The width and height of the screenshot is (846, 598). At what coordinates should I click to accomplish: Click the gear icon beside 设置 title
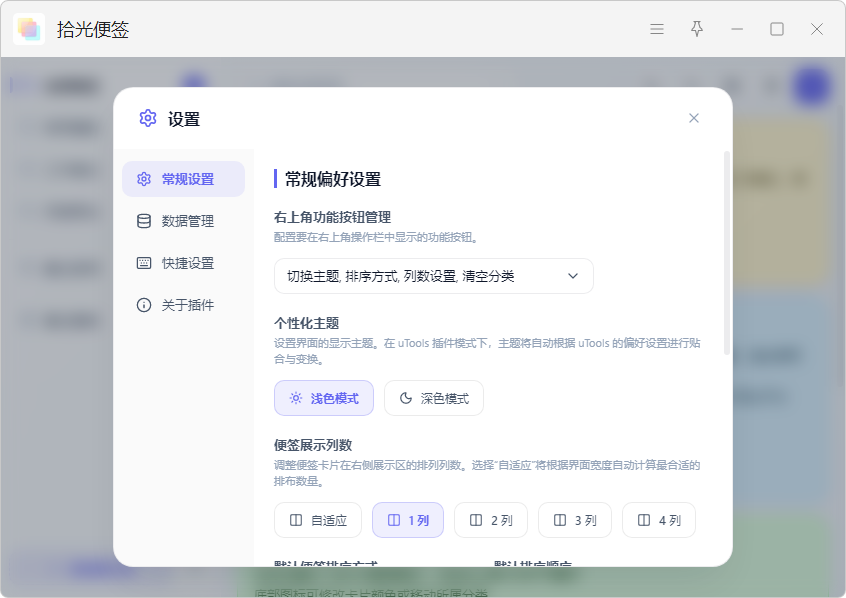(148, 118)
